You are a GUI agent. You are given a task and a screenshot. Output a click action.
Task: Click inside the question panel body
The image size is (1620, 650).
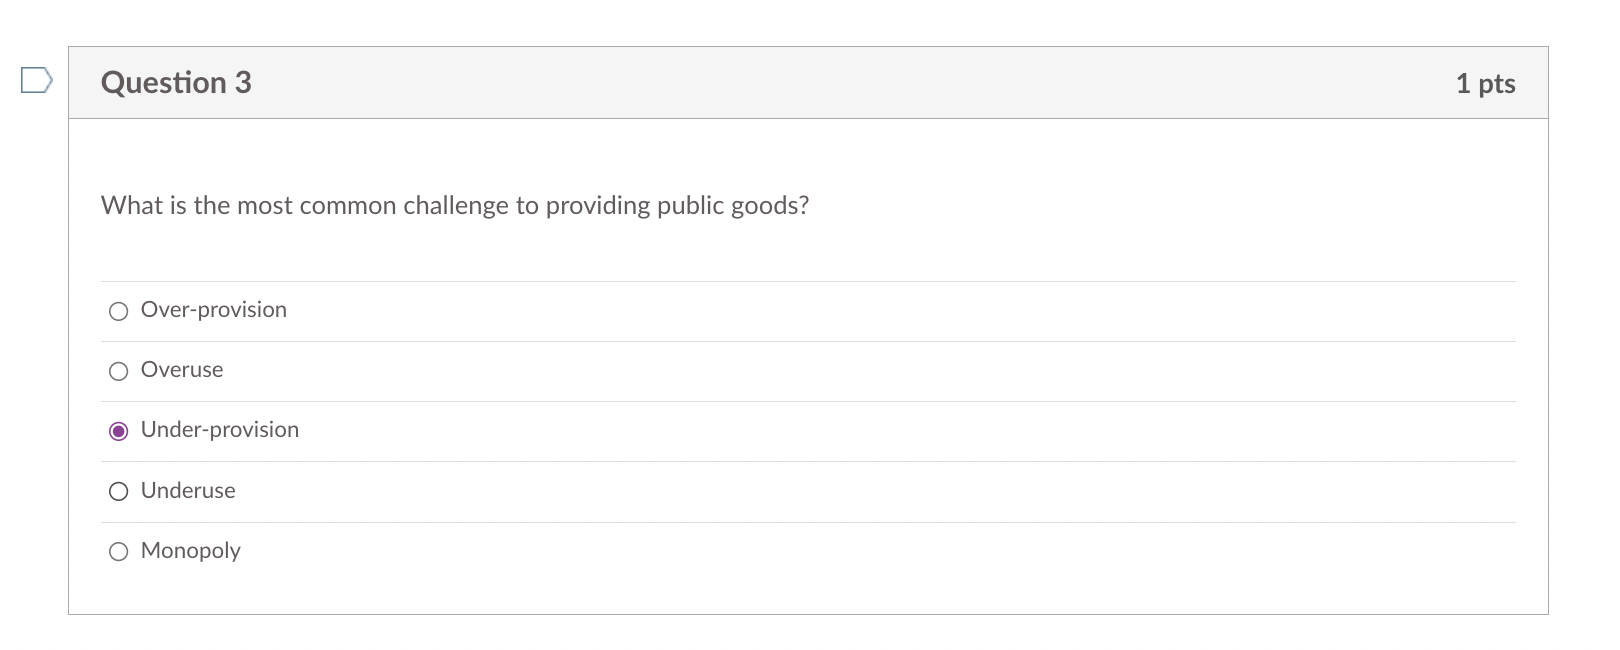coord(800,250)
